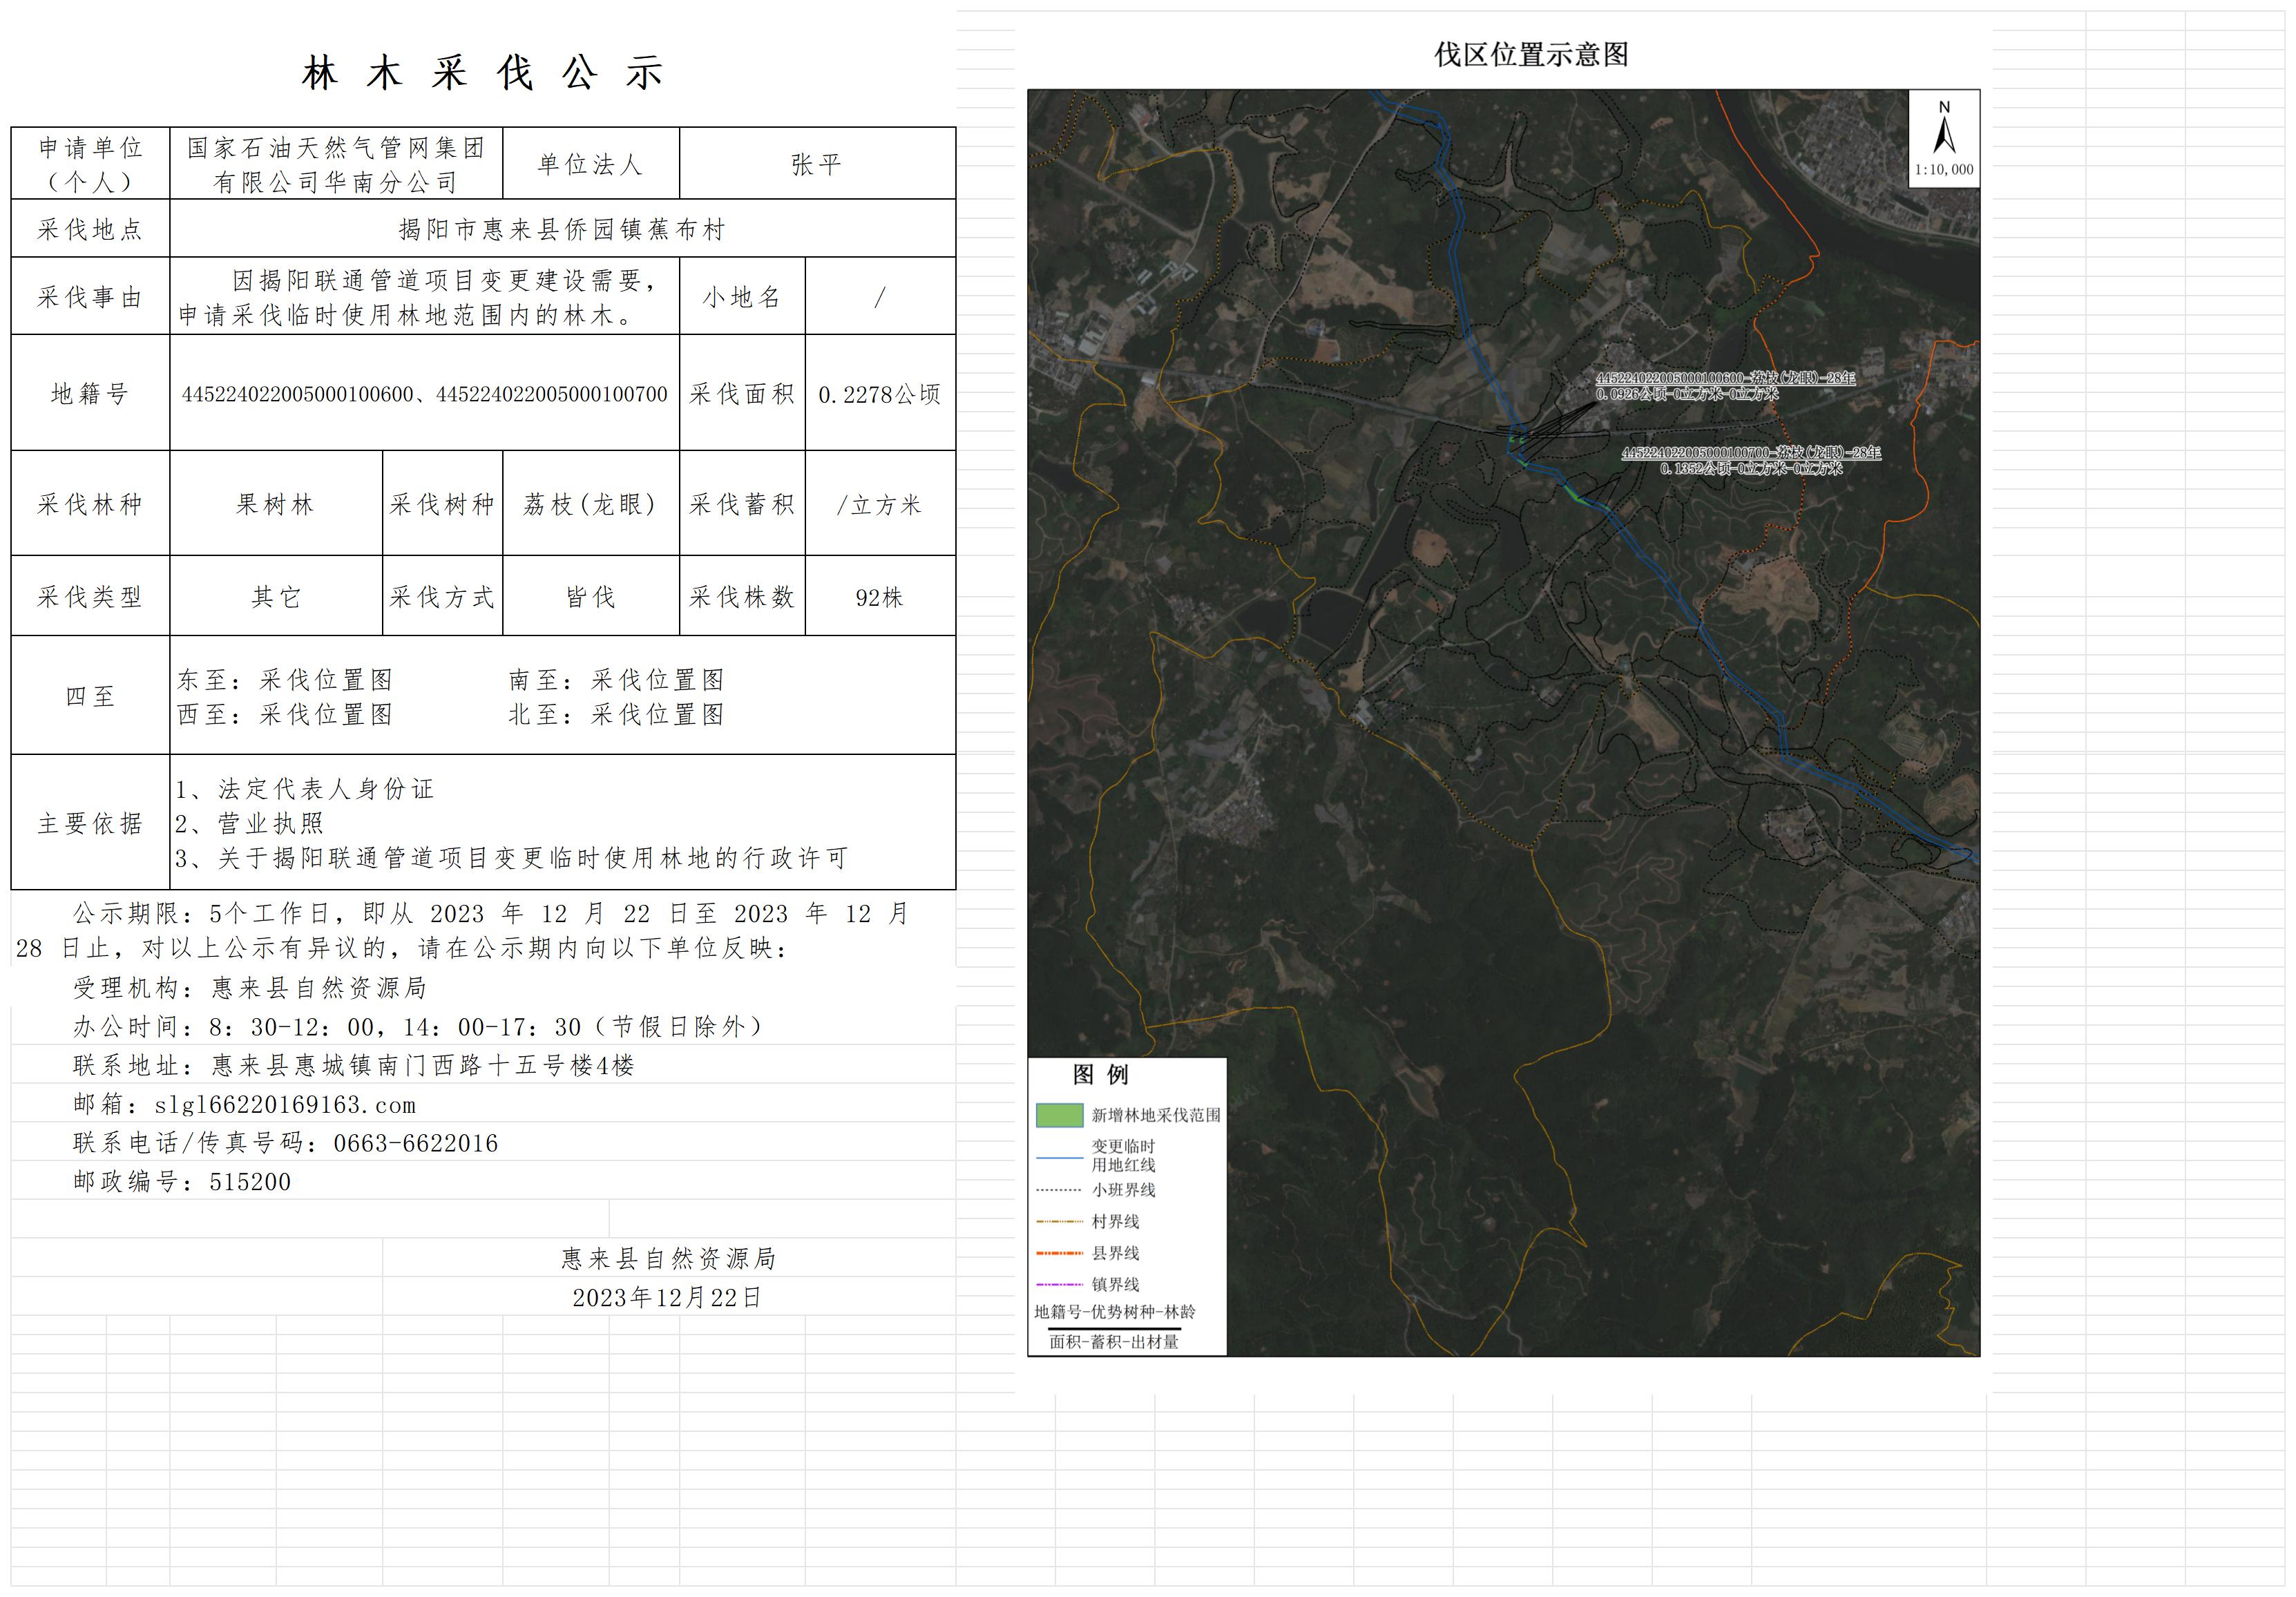Select the cell containing 92株

click(x=879, y=597)
